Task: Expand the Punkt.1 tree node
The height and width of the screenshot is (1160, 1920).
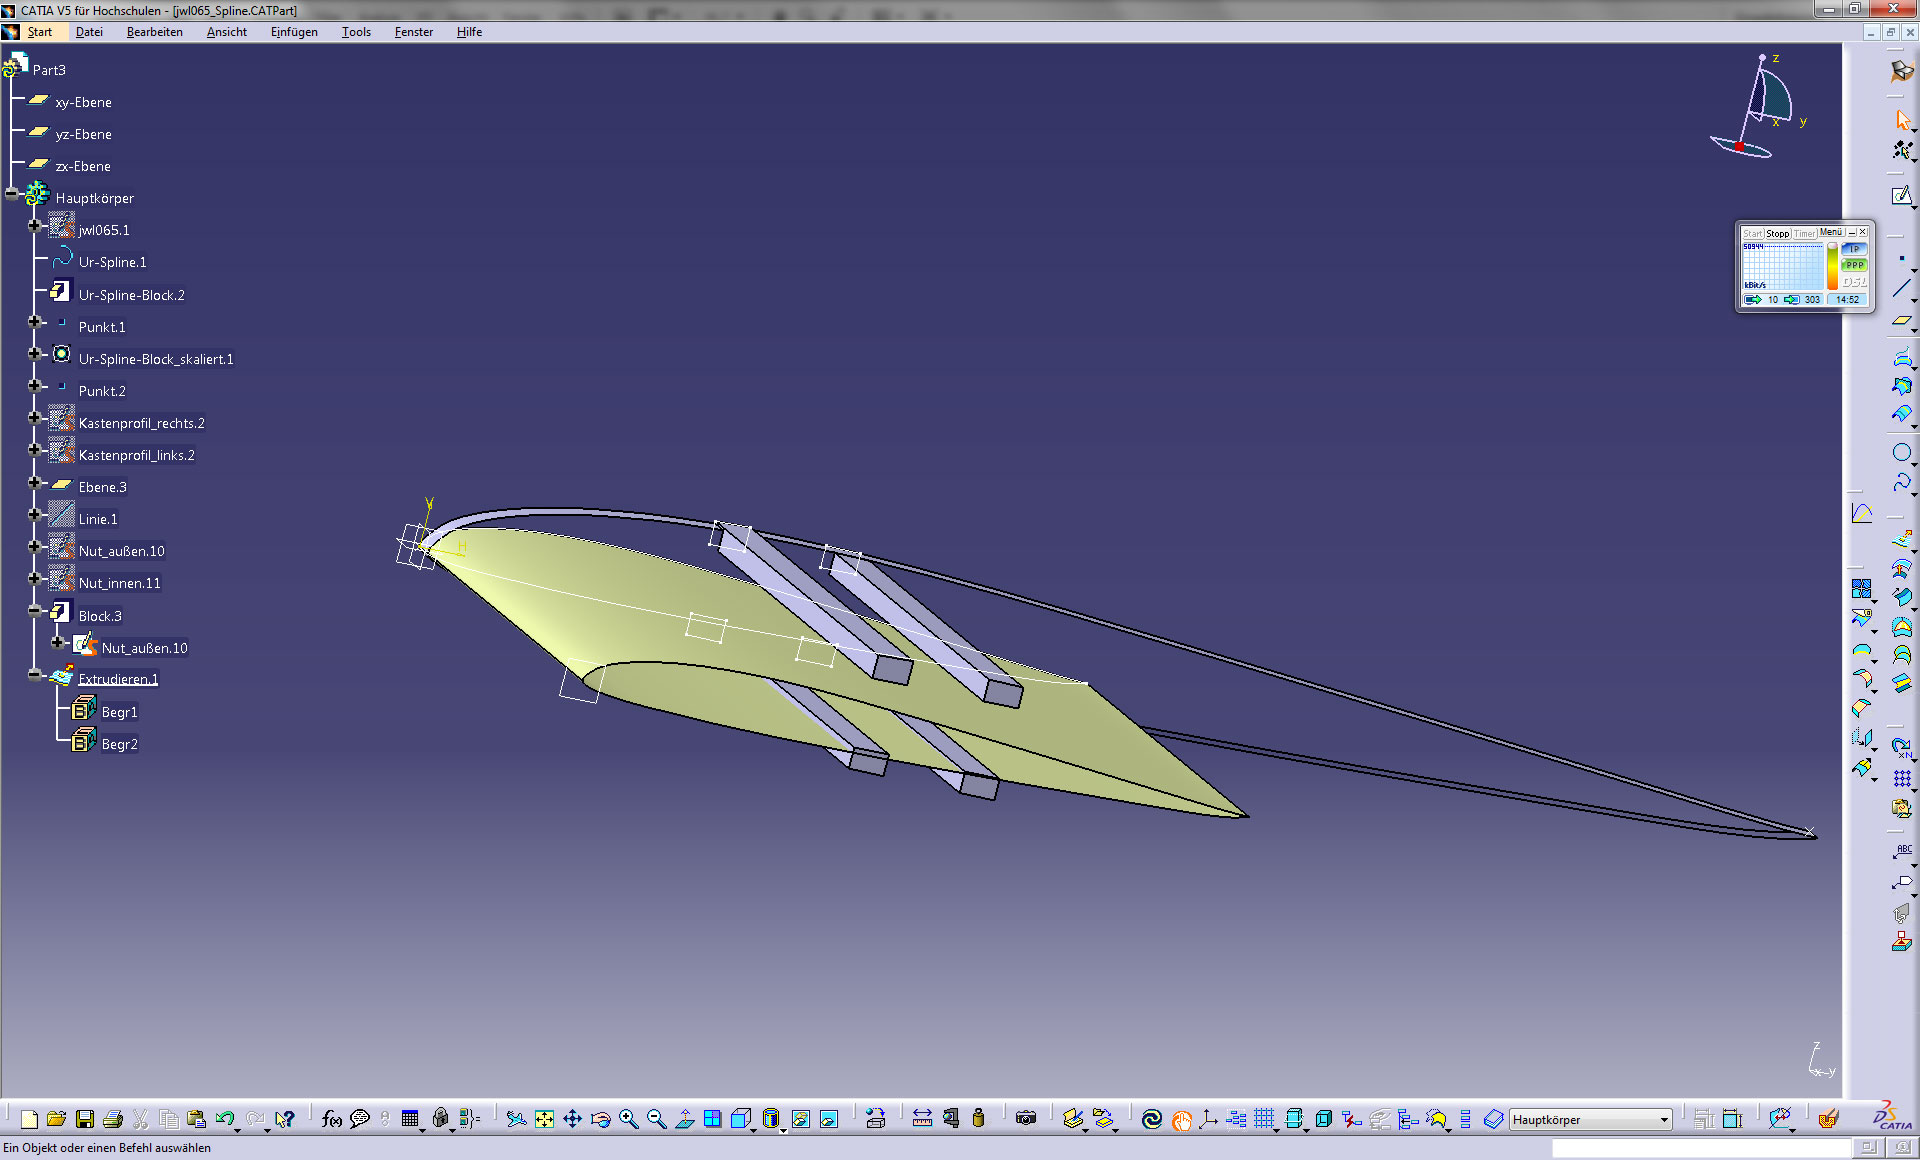Action: coord(35,322)
